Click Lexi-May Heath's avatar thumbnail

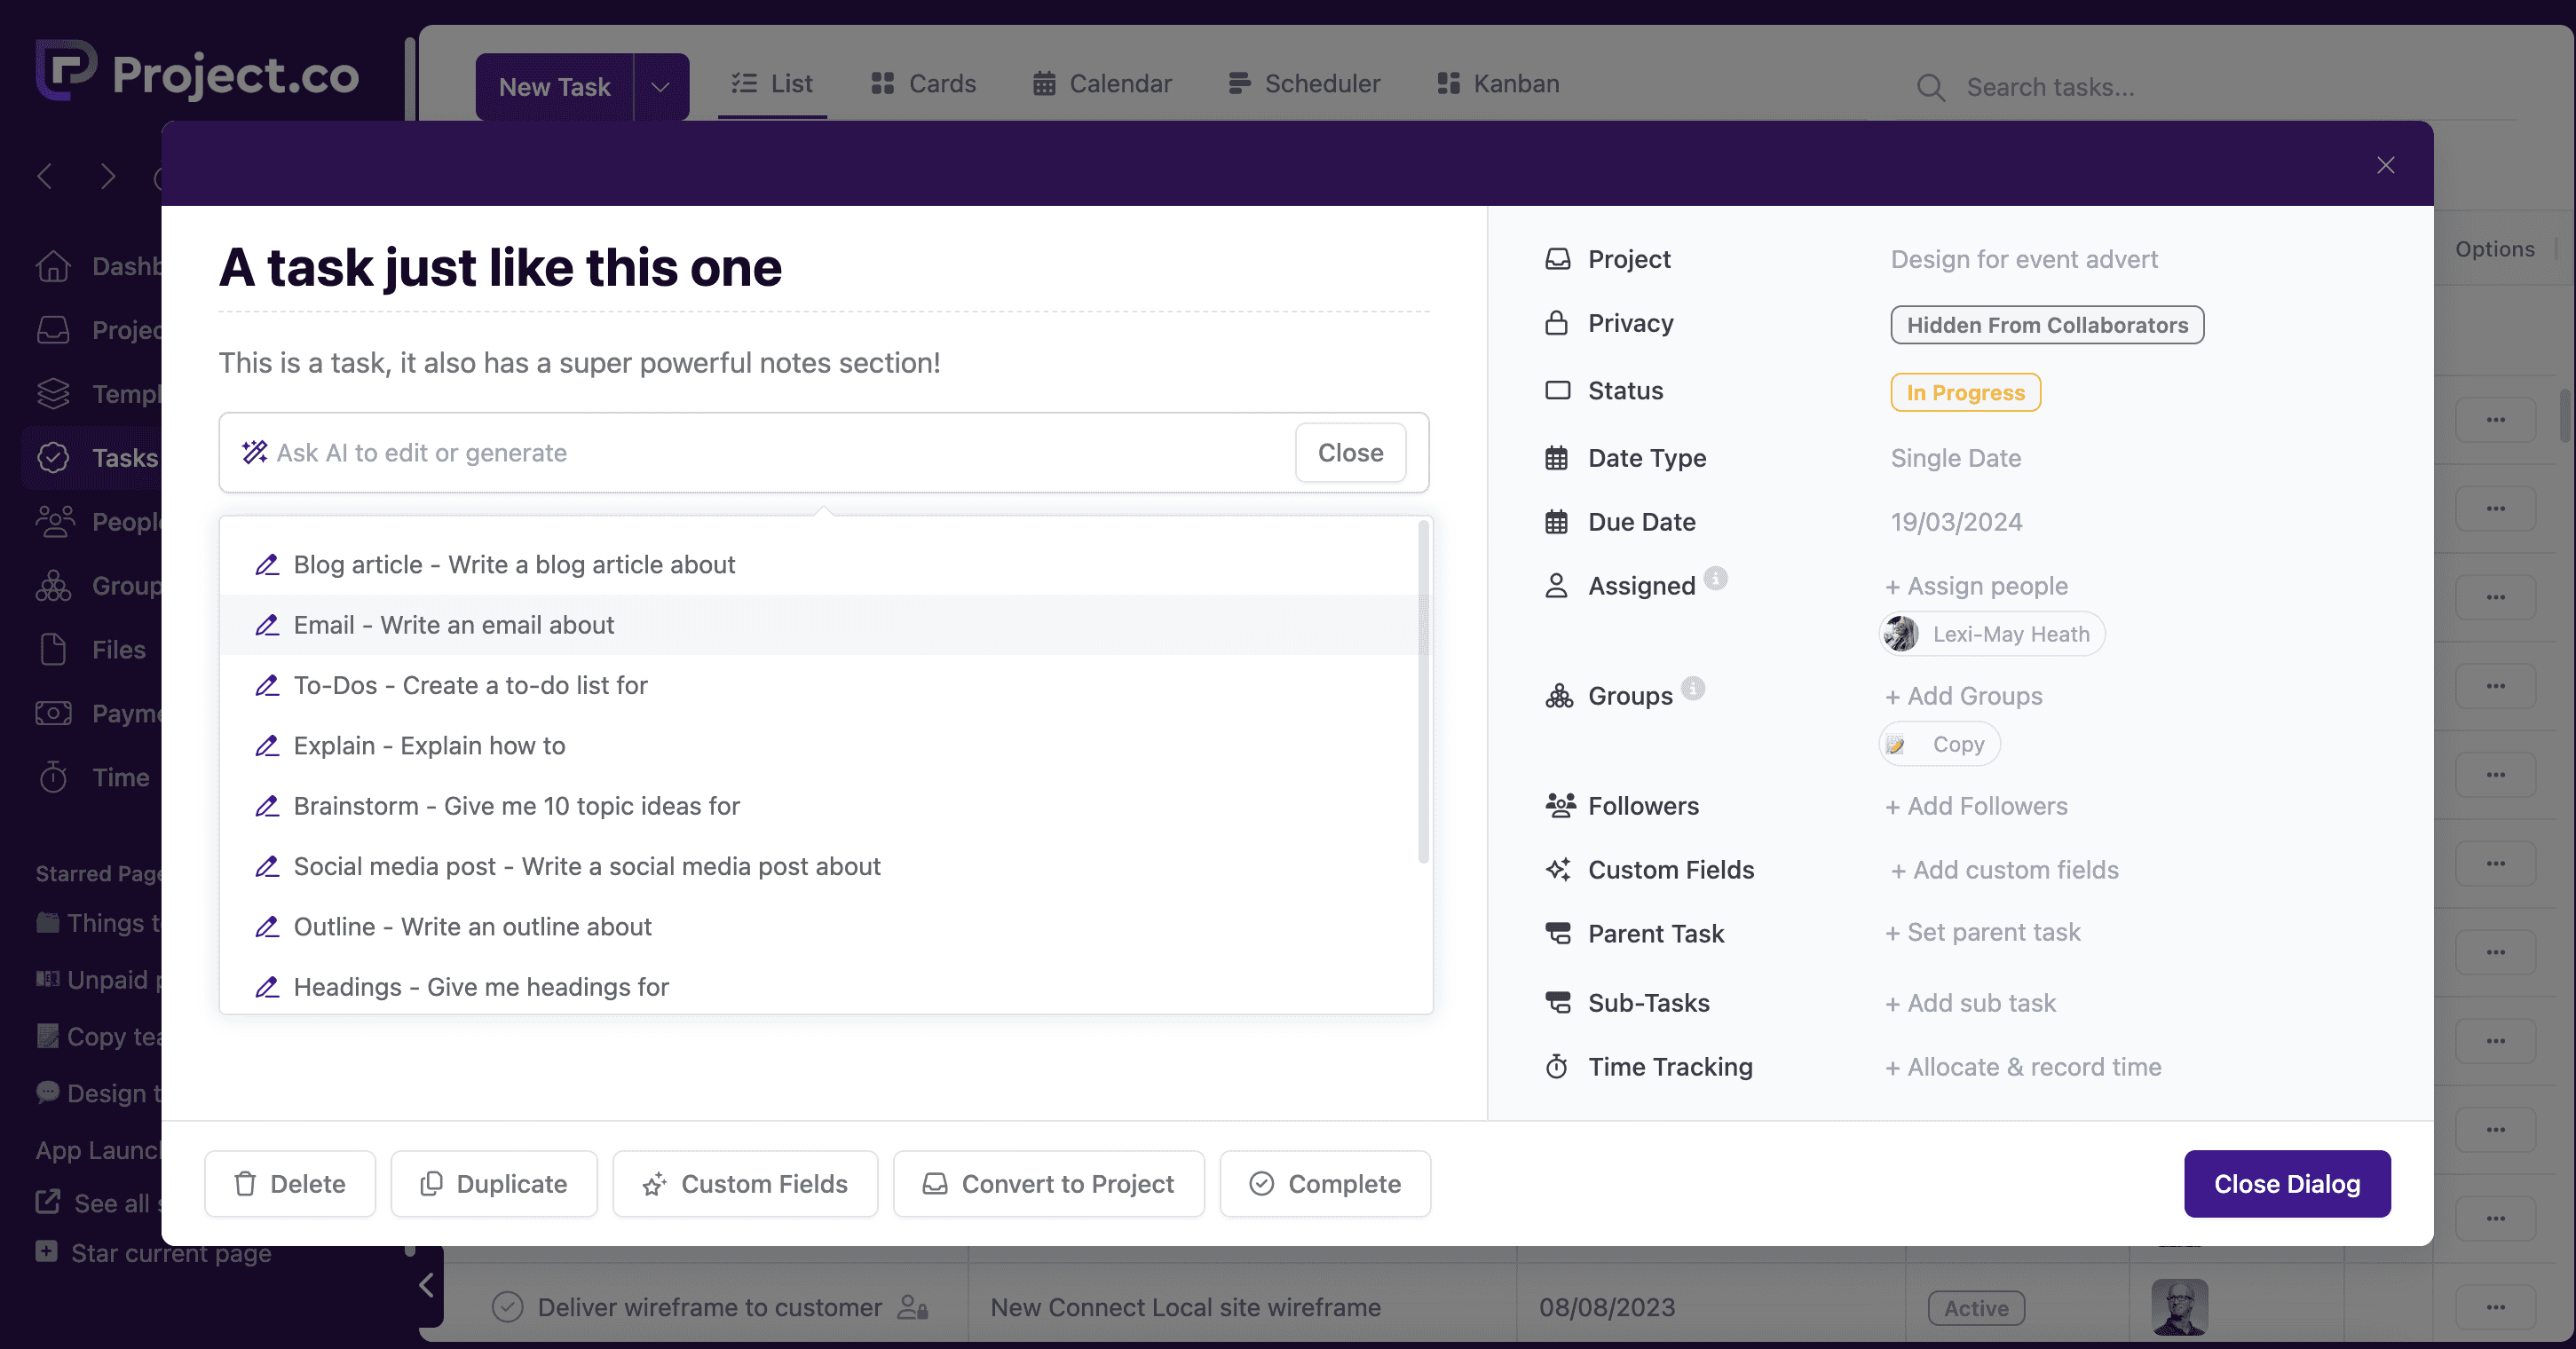point(1901,634)
